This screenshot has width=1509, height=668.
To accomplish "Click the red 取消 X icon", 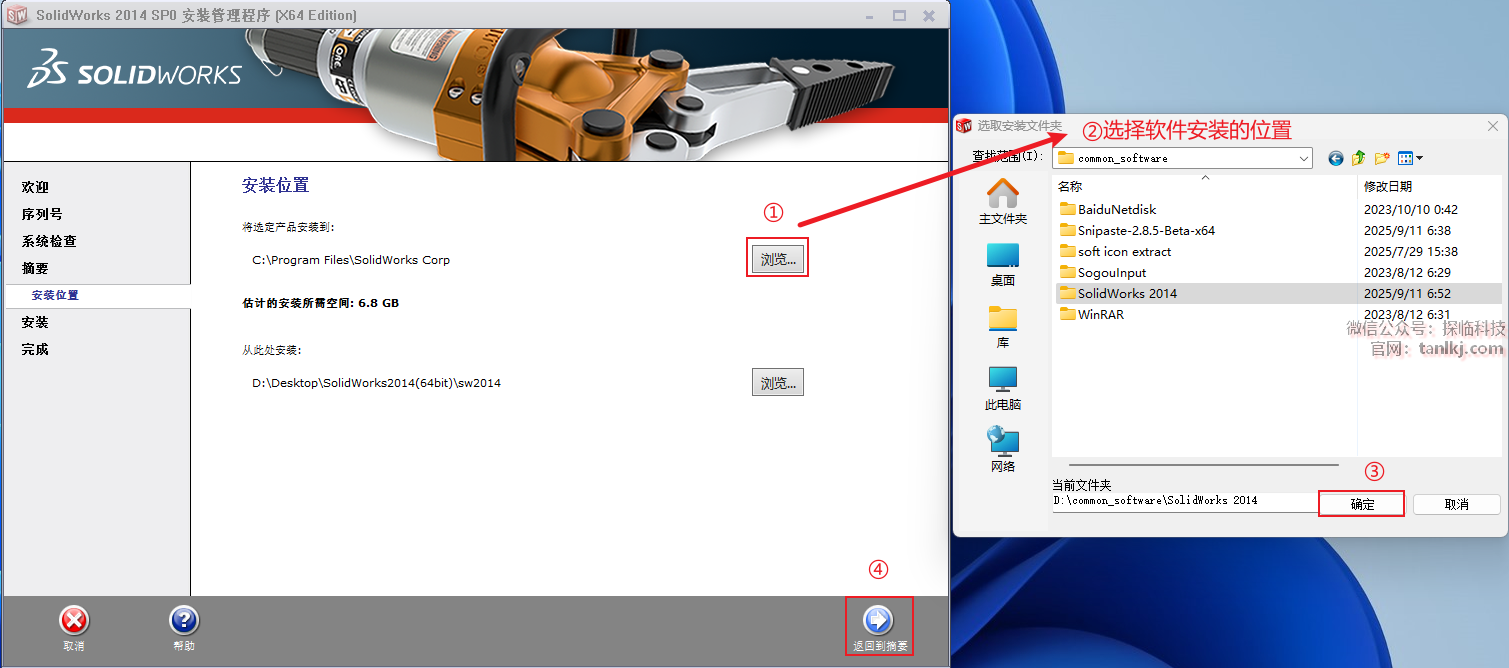I will click(74, 620).
